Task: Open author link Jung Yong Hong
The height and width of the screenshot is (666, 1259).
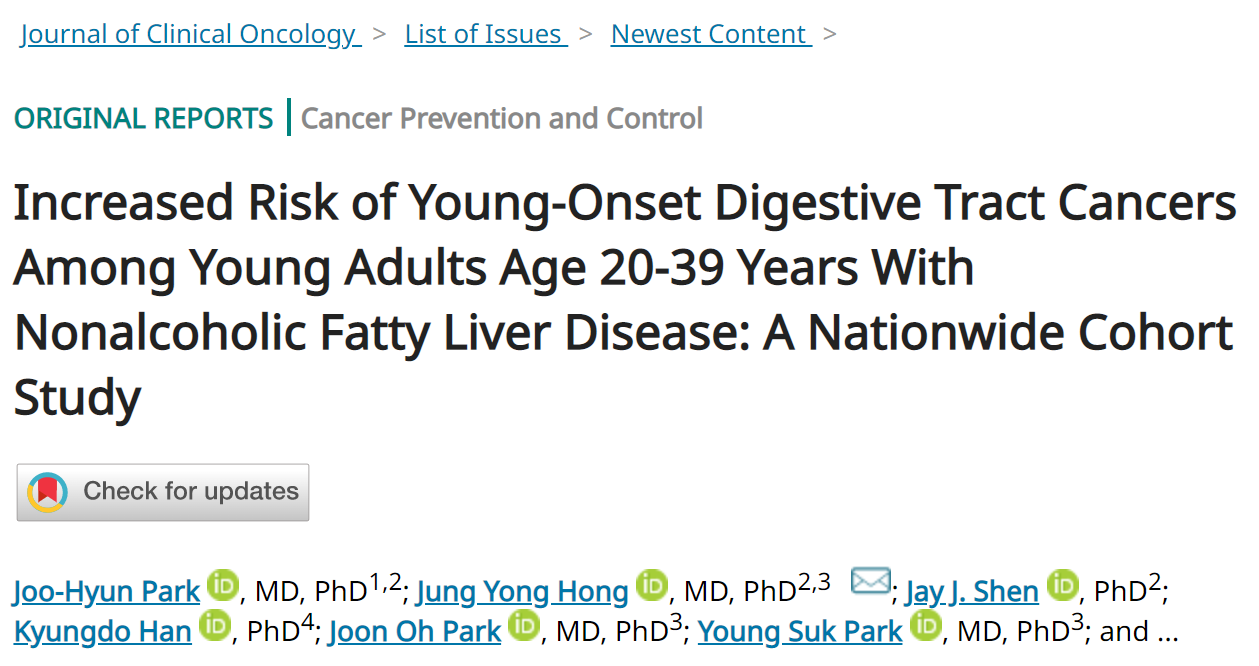Action: pos(522,591)
